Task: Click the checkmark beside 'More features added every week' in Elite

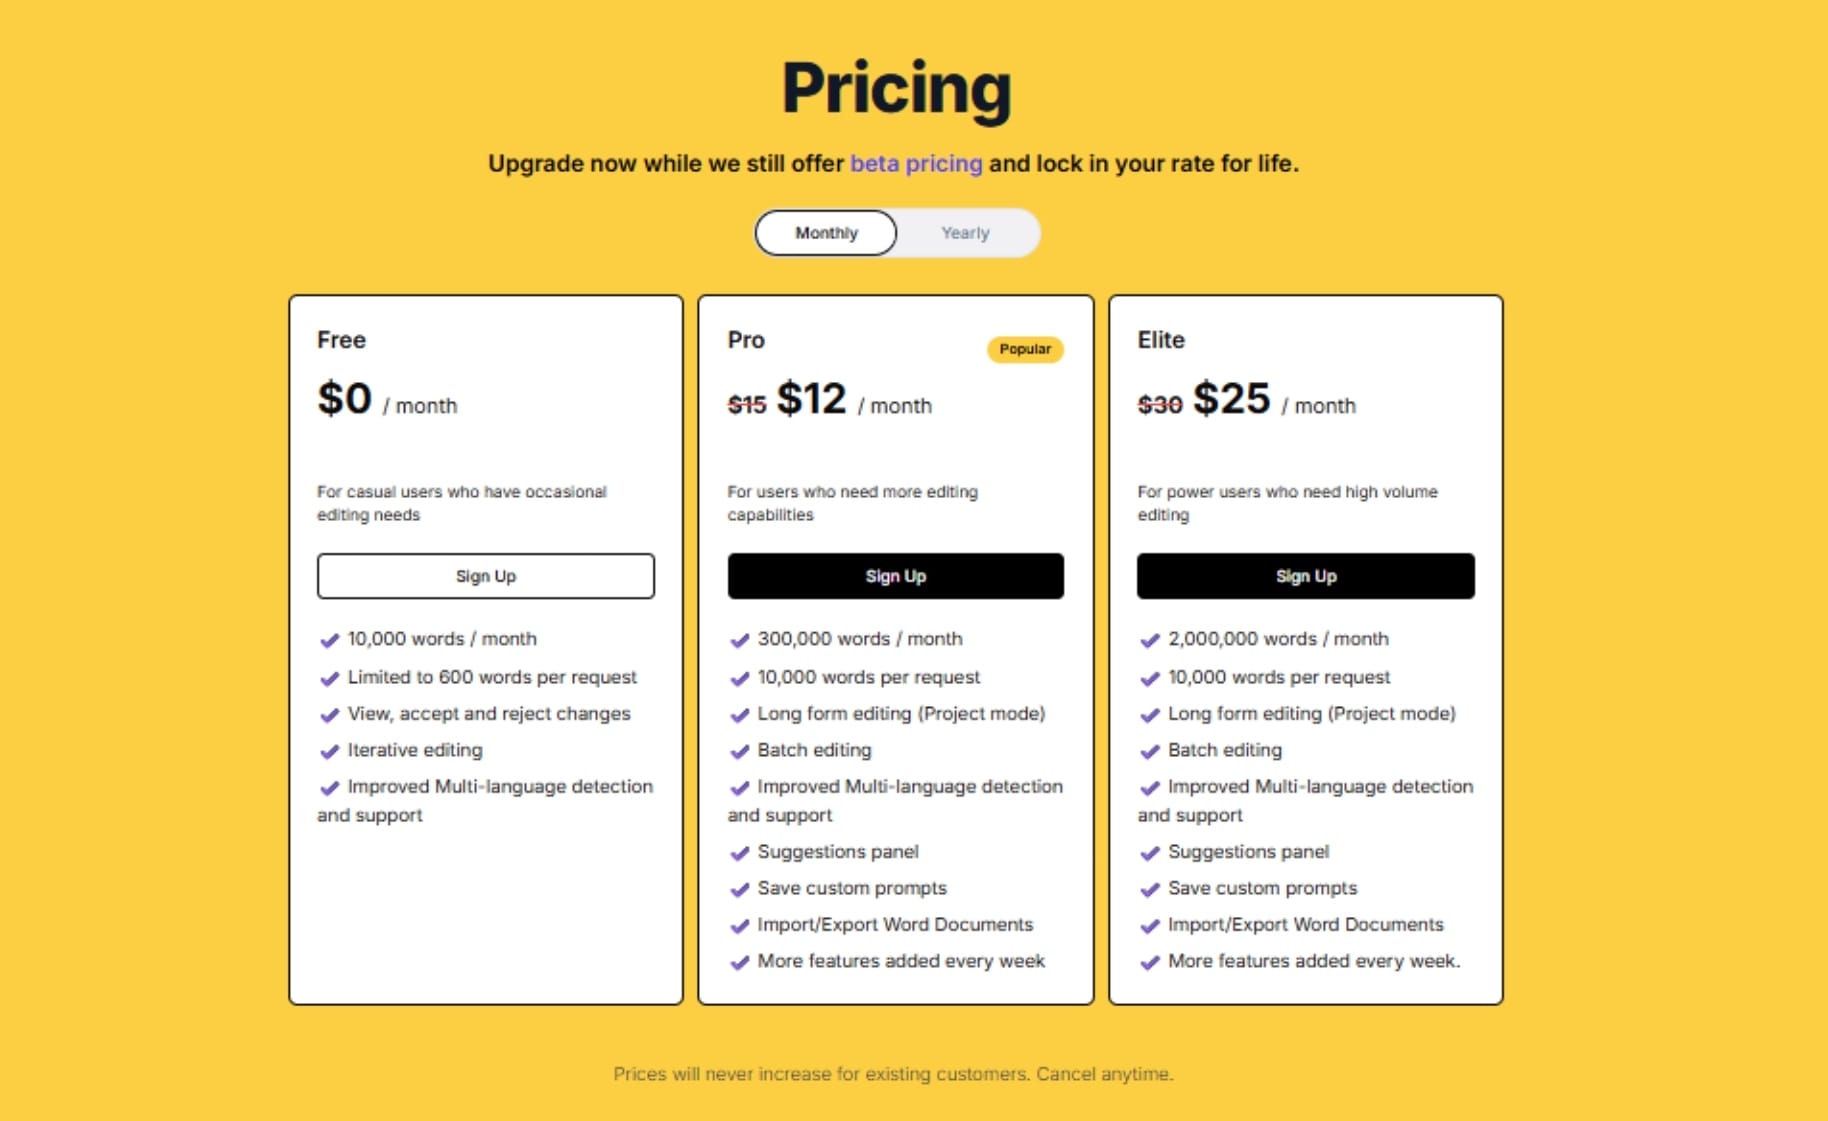Action: [x=1150, y=961]
